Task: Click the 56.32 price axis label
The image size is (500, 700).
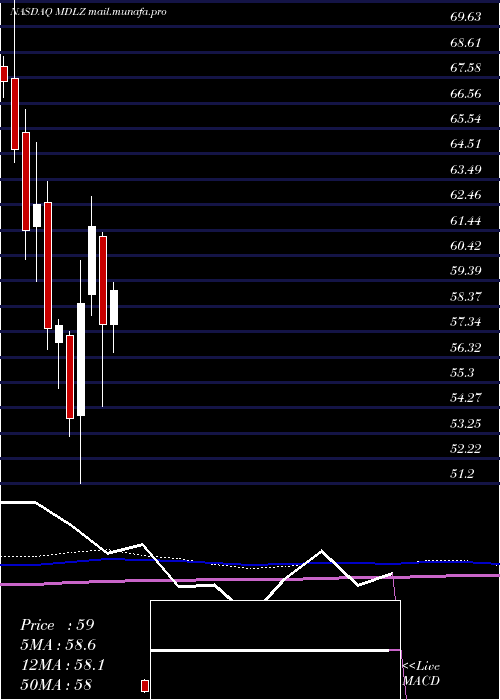Action: (x=466, y=347)
